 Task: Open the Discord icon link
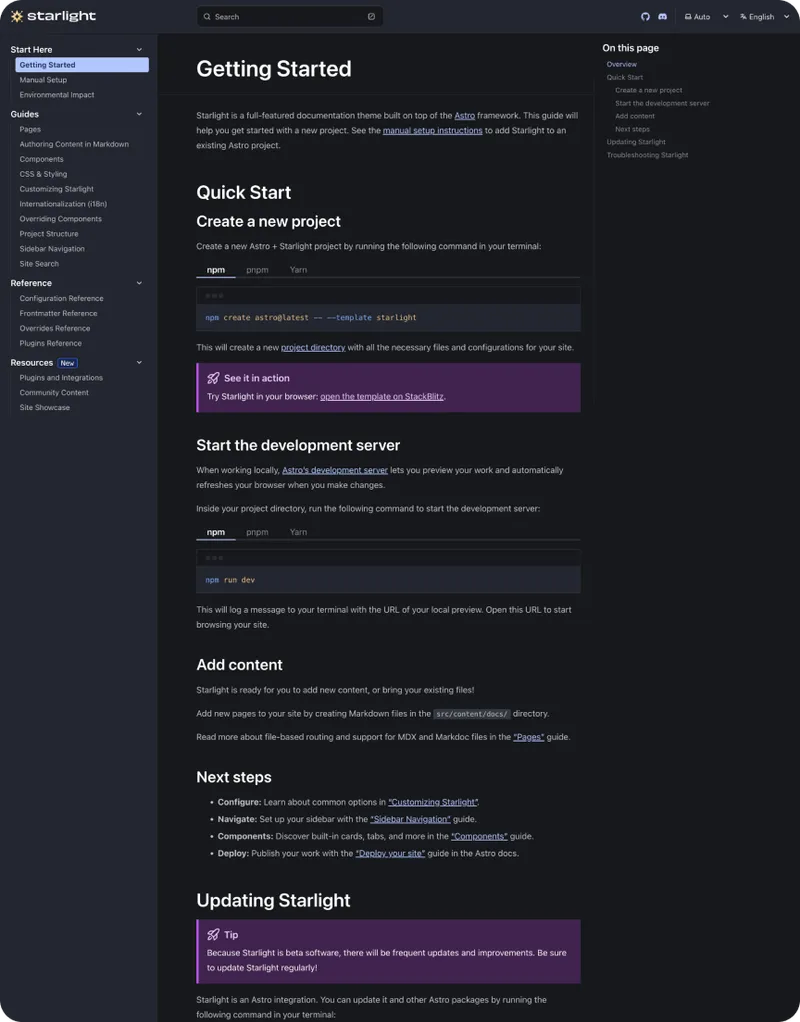pyautogui.click(x=662, y=17)
